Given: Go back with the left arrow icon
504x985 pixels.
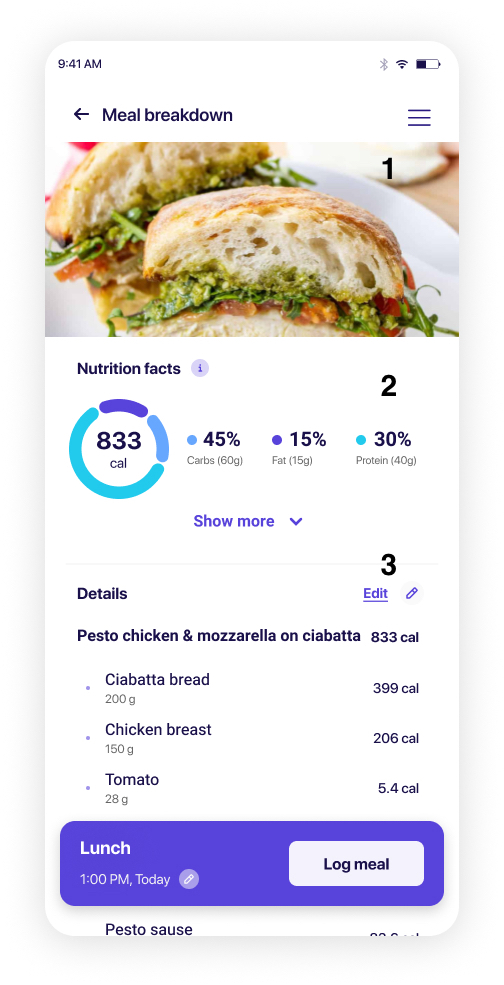Looking at the screenshot, I should [x=81, y=114].
